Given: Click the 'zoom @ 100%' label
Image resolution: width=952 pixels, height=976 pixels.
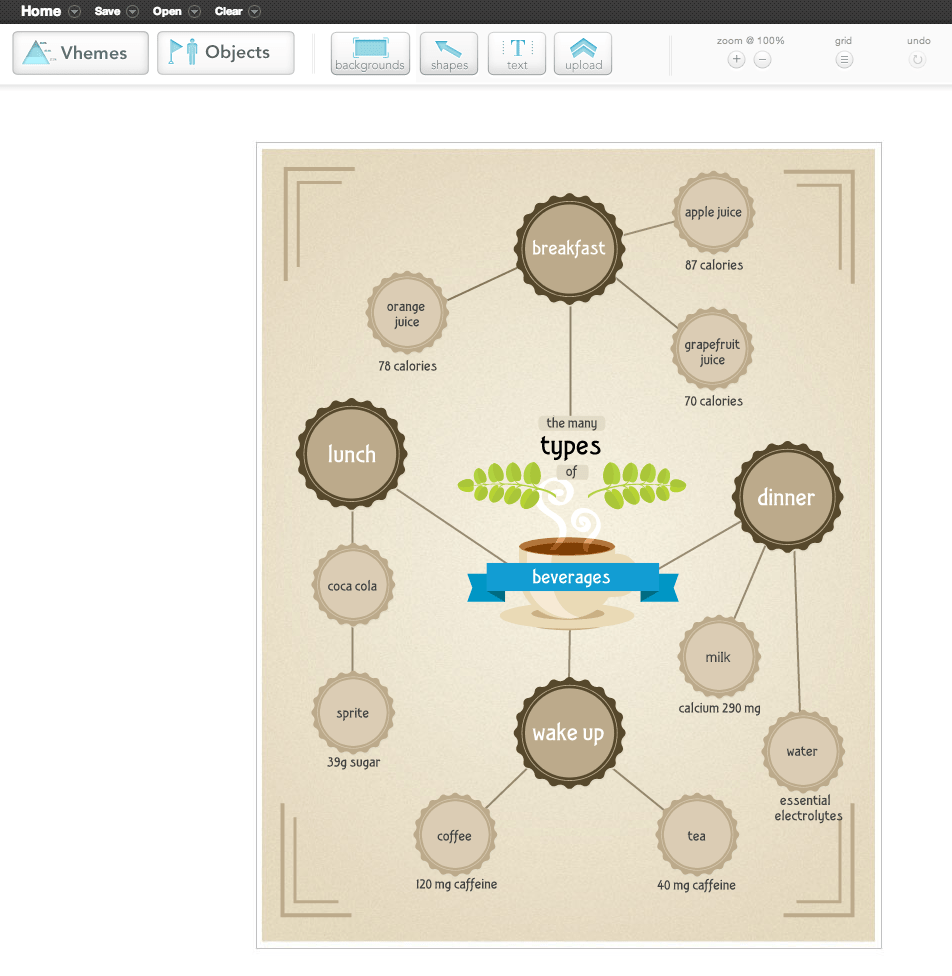Looking at the screenshot, I should pyautogui.click(x=750, y=40).
